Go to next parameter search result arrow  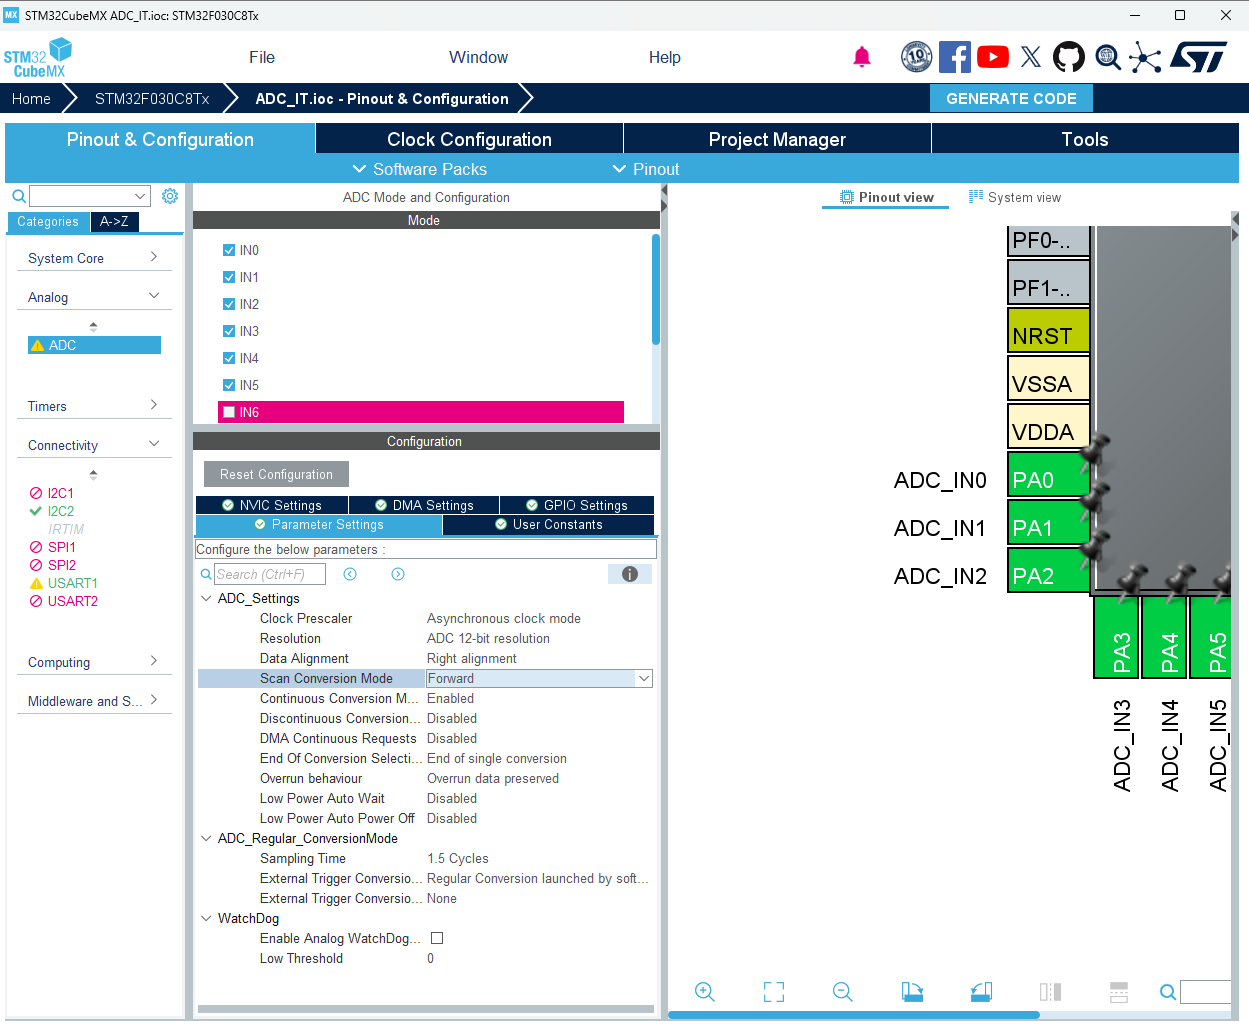pos(398,574)
